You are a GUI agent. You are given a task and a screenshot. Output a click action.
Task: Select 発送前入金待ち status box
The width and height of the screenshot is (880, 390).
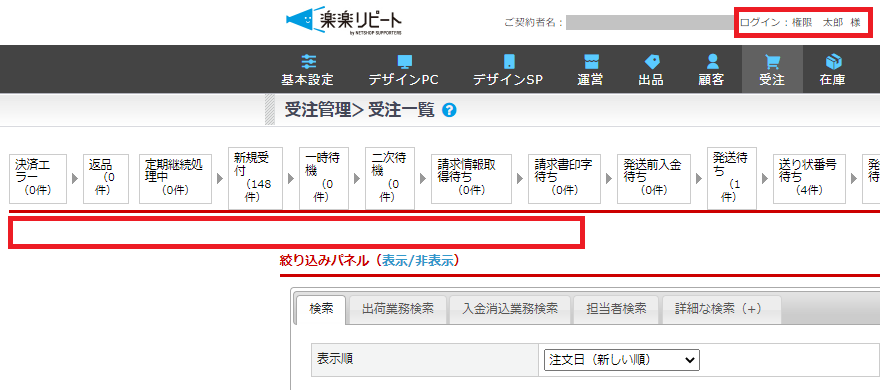[654, 178]
